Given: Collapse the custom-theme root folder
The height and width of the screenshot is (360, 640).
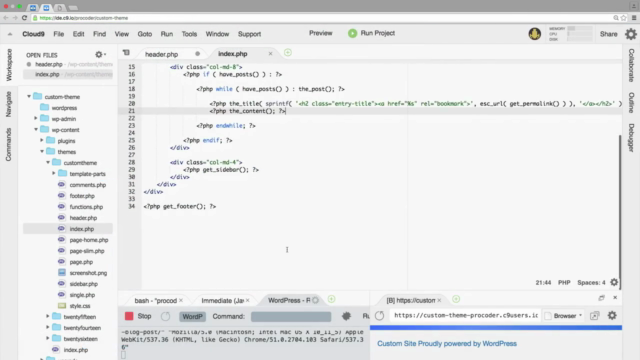Looking at the screenshot, I should (x=29, y=97).
